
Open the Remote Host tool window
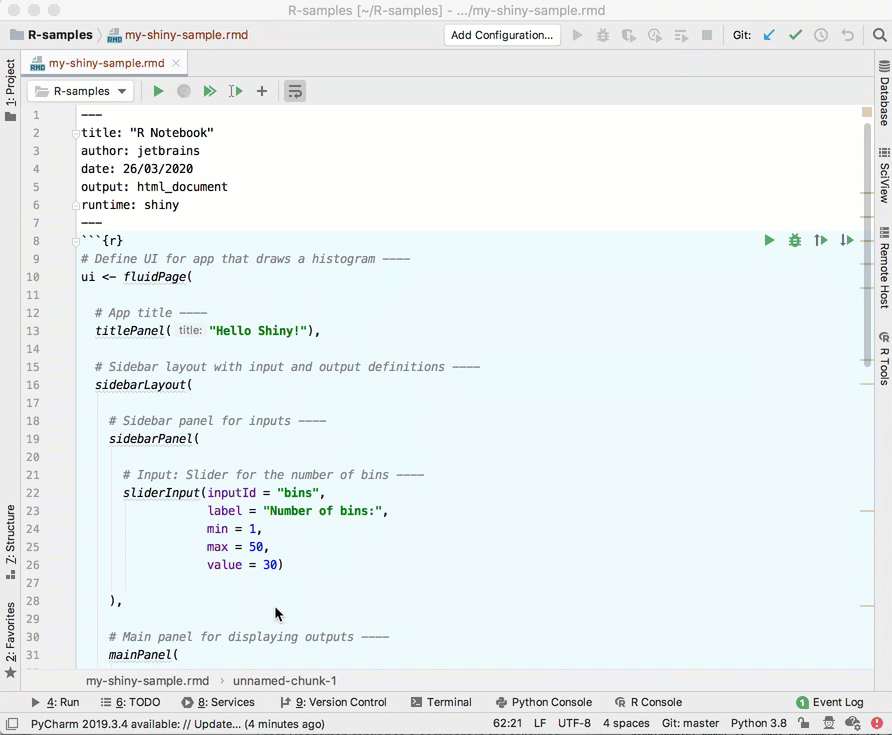(x=883, y=267)
